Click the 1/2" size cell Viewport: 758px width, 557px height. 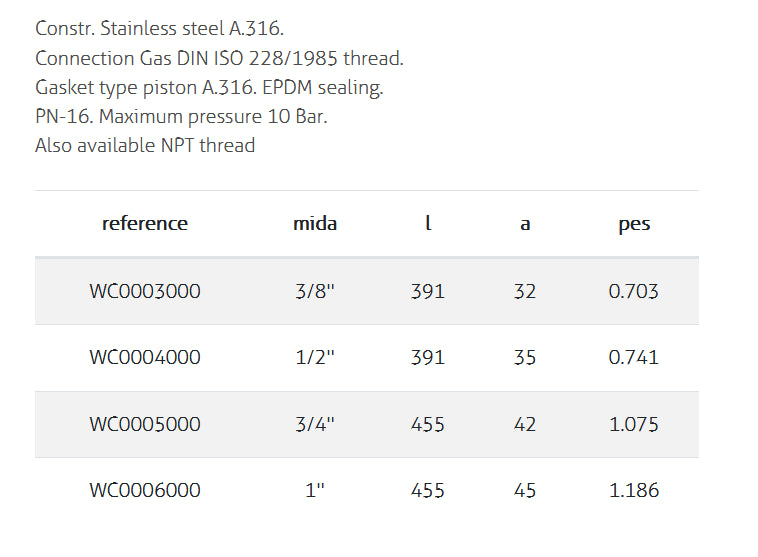(x=315, y=358)
